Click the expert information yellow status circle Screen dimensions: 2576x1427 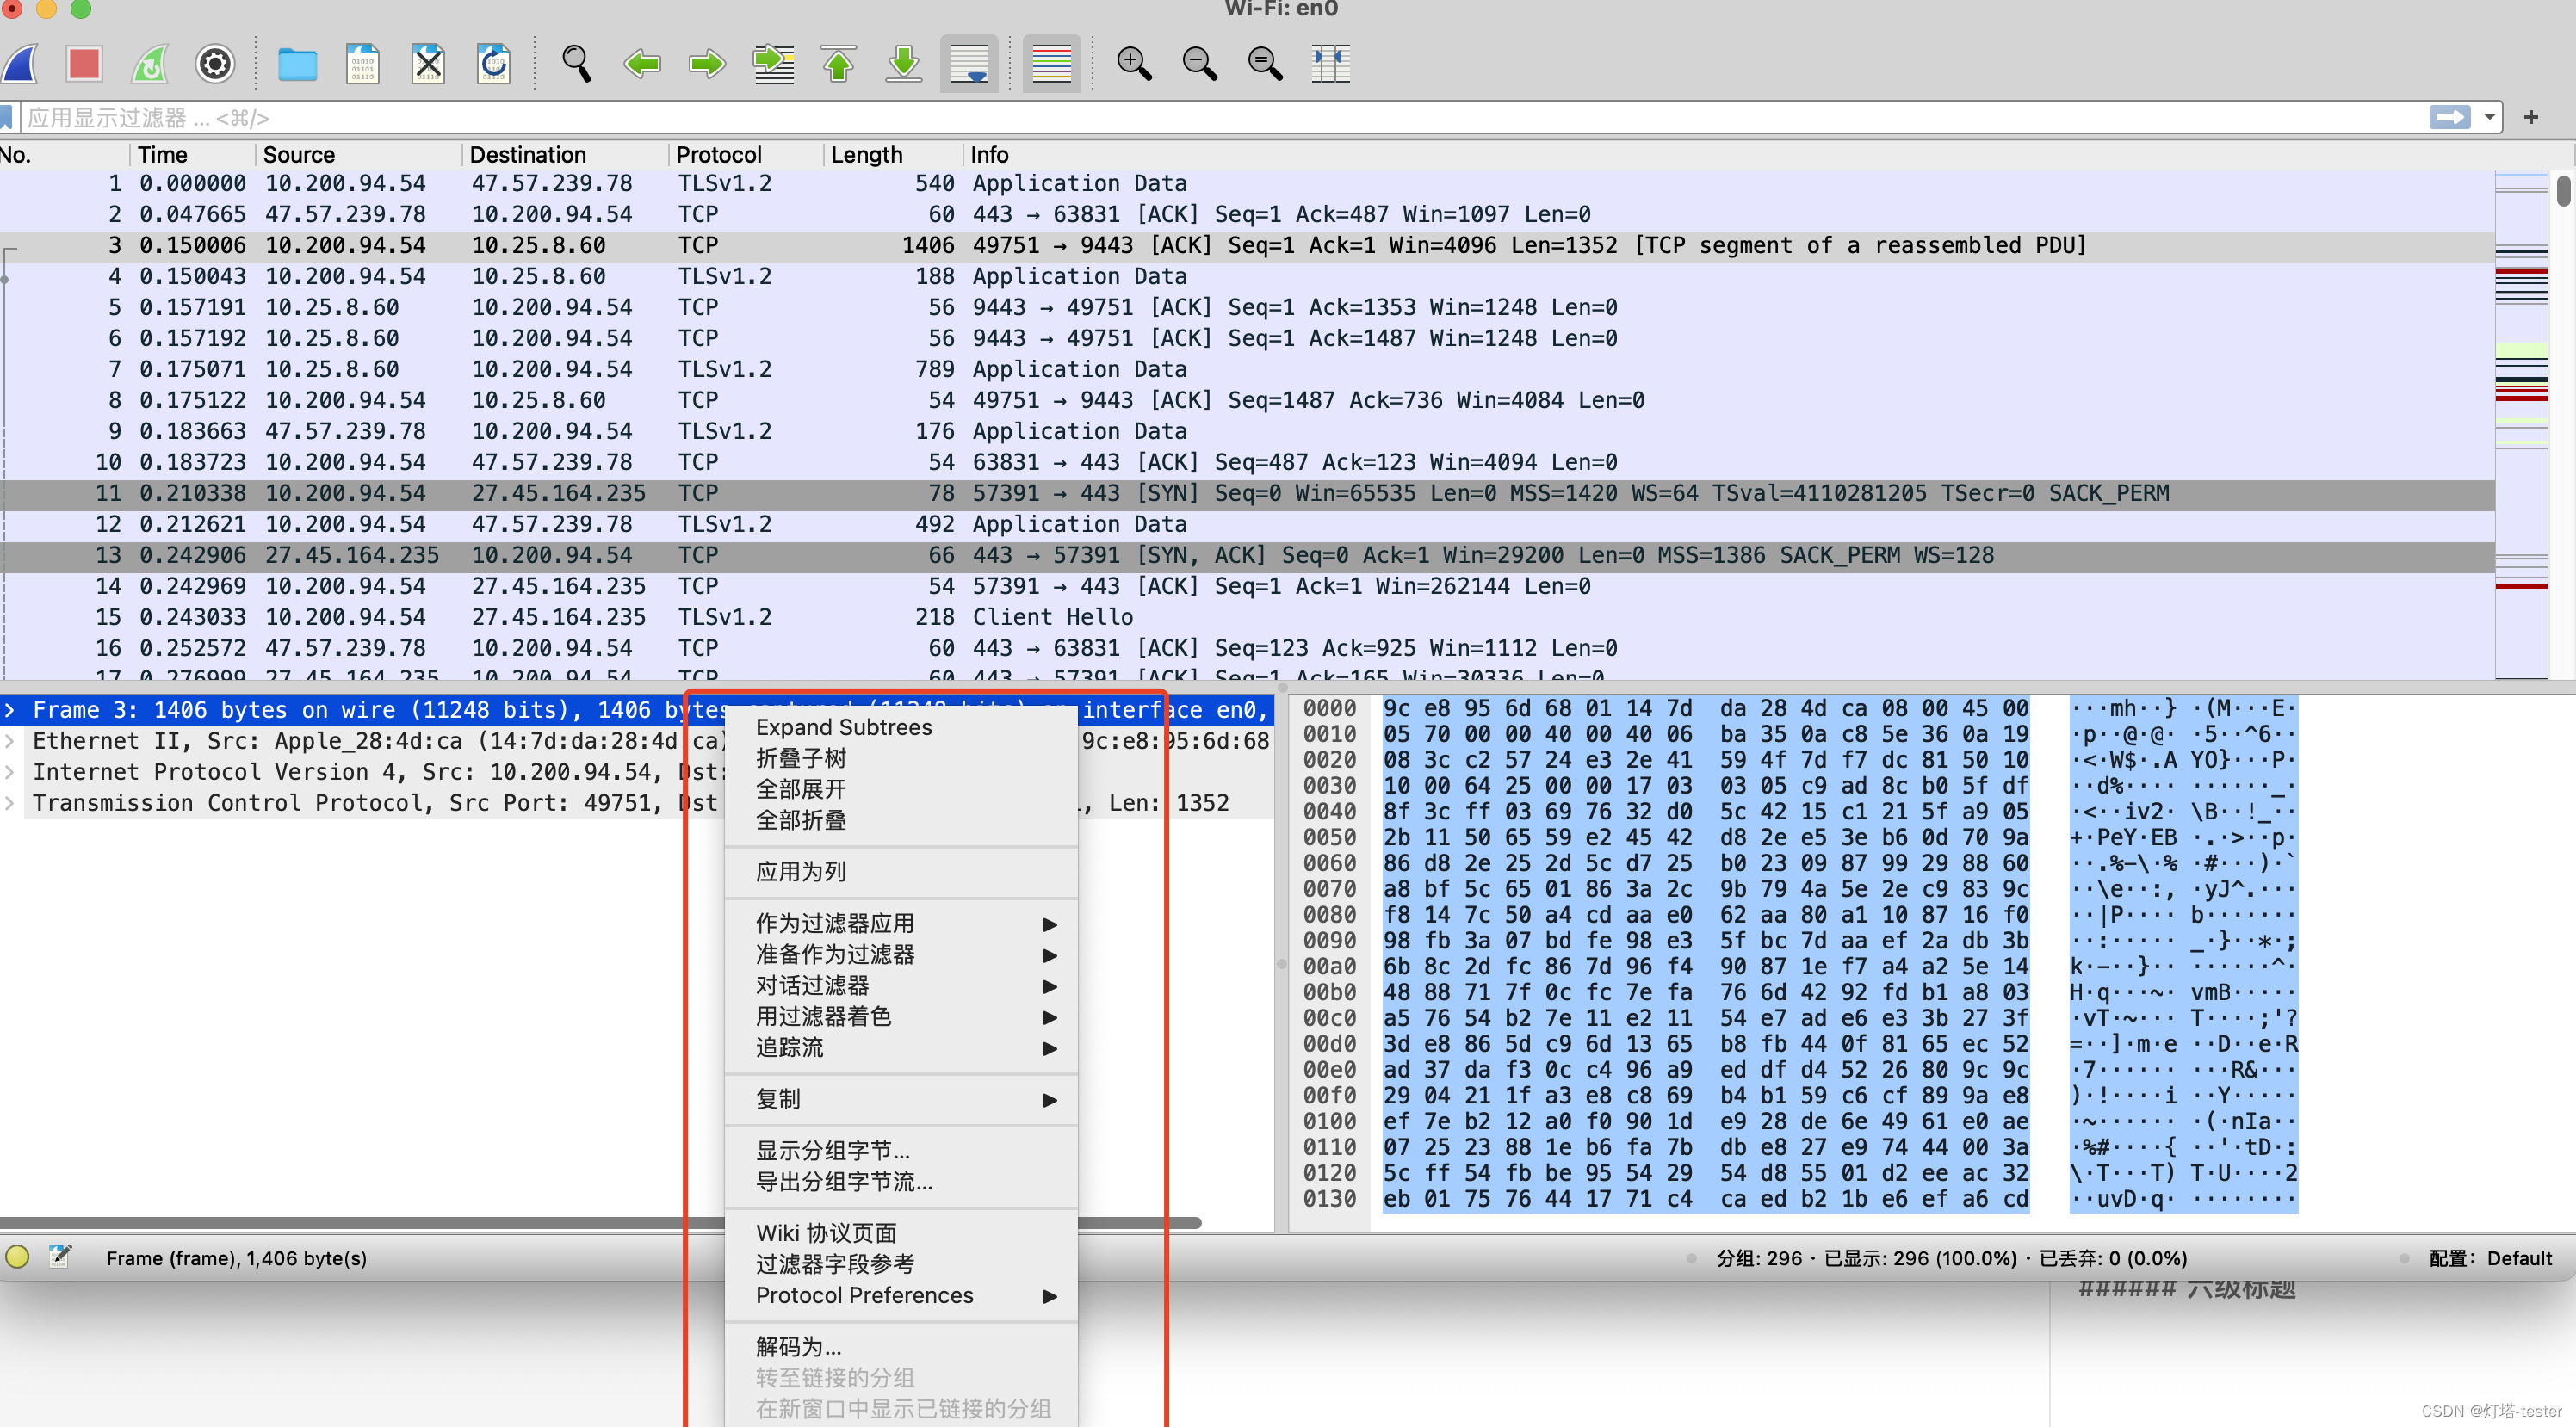pos(18,1258)
